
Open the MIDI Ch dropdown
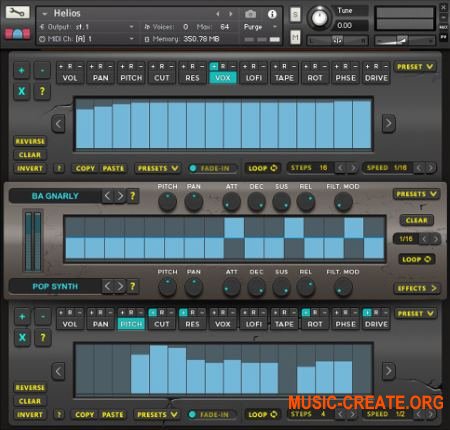coord(87,39)
